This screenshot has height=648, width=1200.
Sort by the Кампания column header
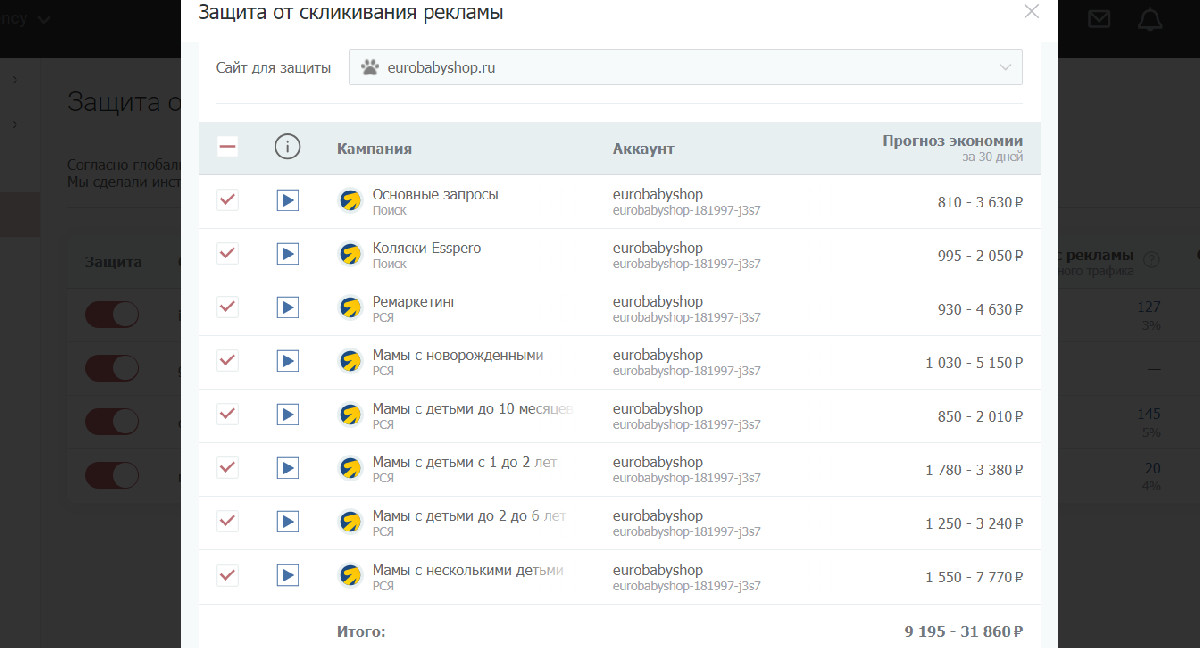pyautogui.click(x=375, y=149)
